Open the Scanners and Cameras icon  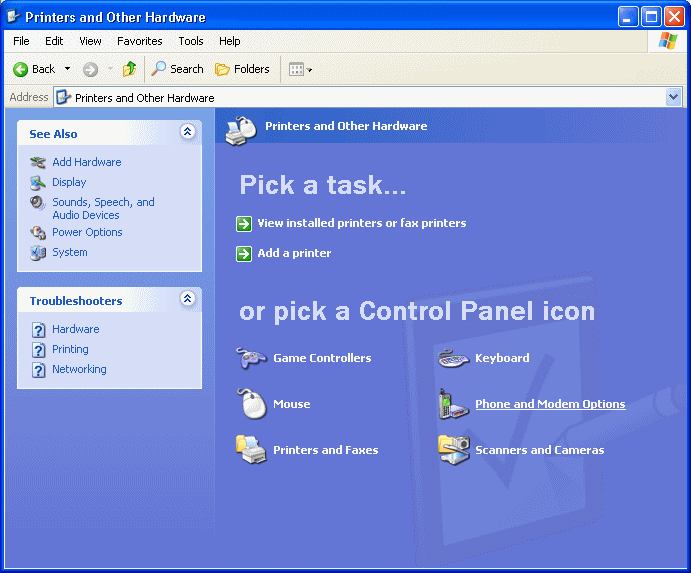point(453,450)
